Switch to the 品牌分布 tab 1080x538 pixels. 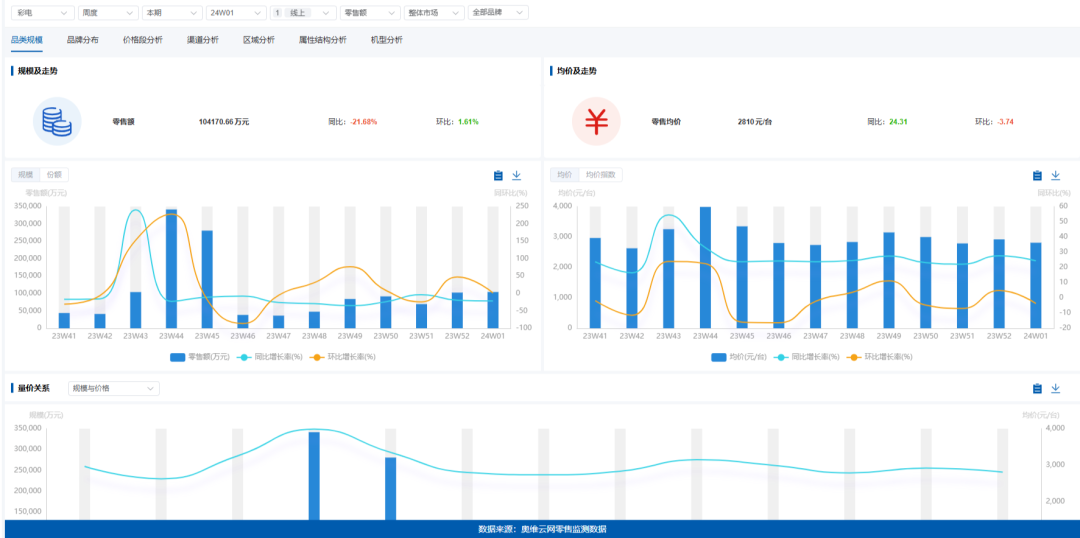tap(82, 40)
